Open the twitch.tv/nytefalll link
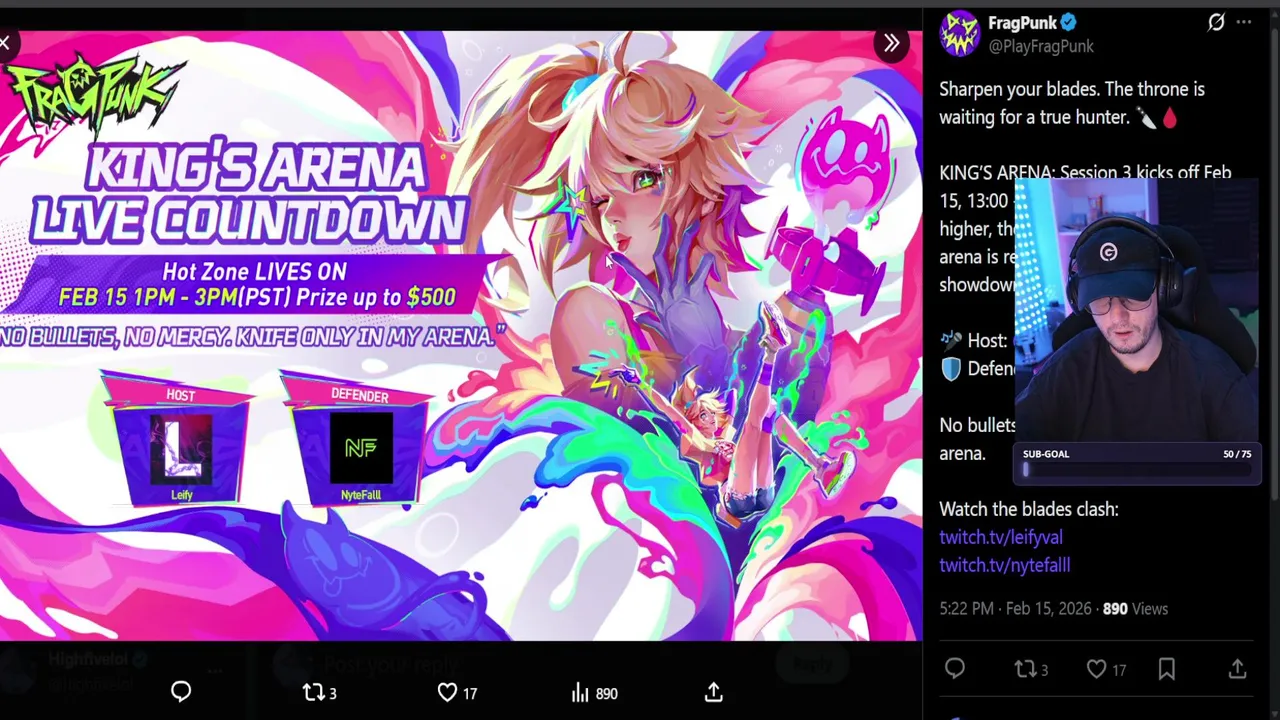Viewport: 1280px width, 720px height. [1005, 565]
